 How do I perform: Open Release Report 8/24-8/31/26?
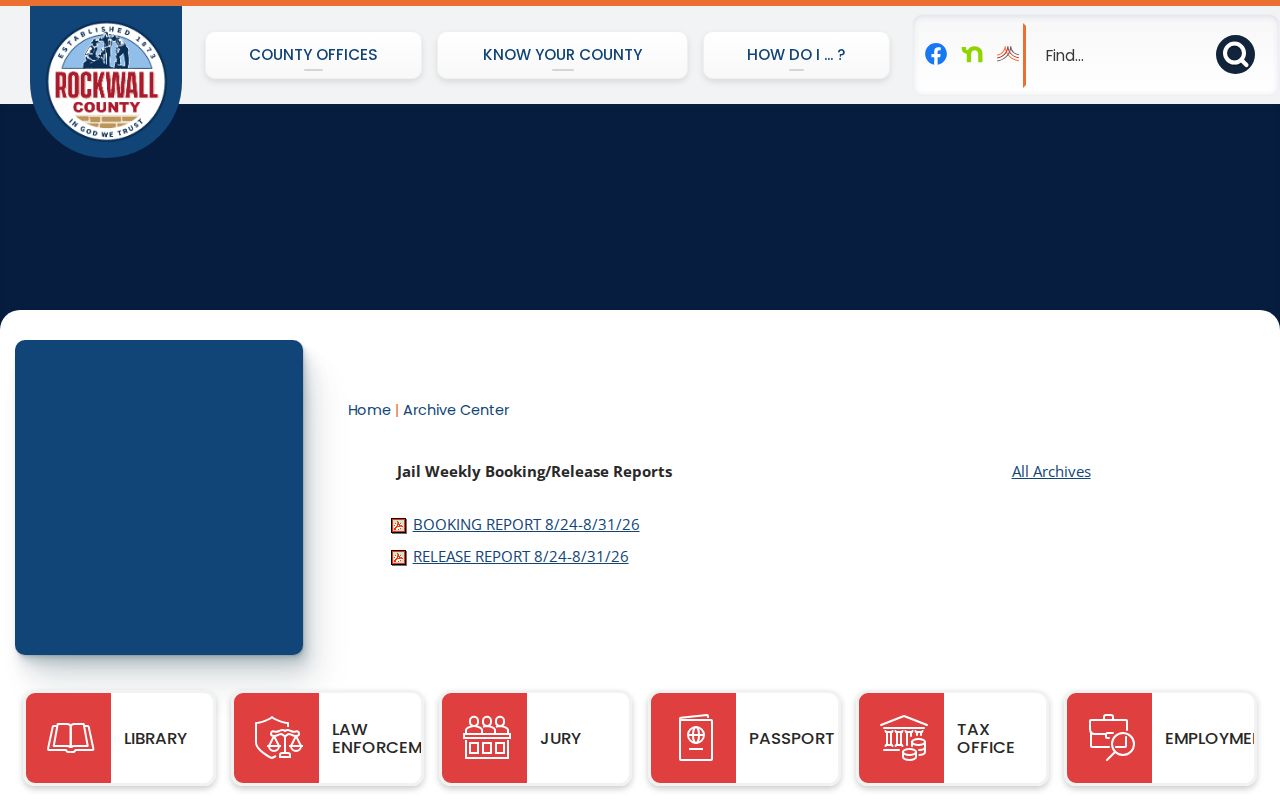(521, 557)
